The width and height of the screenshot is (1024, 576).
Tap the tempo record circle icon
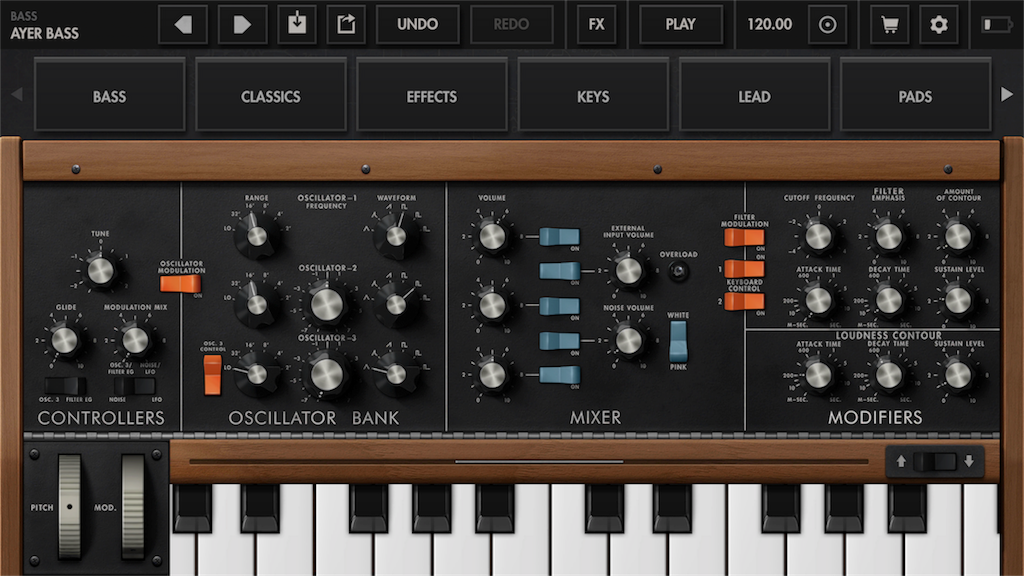pos(827,25)
